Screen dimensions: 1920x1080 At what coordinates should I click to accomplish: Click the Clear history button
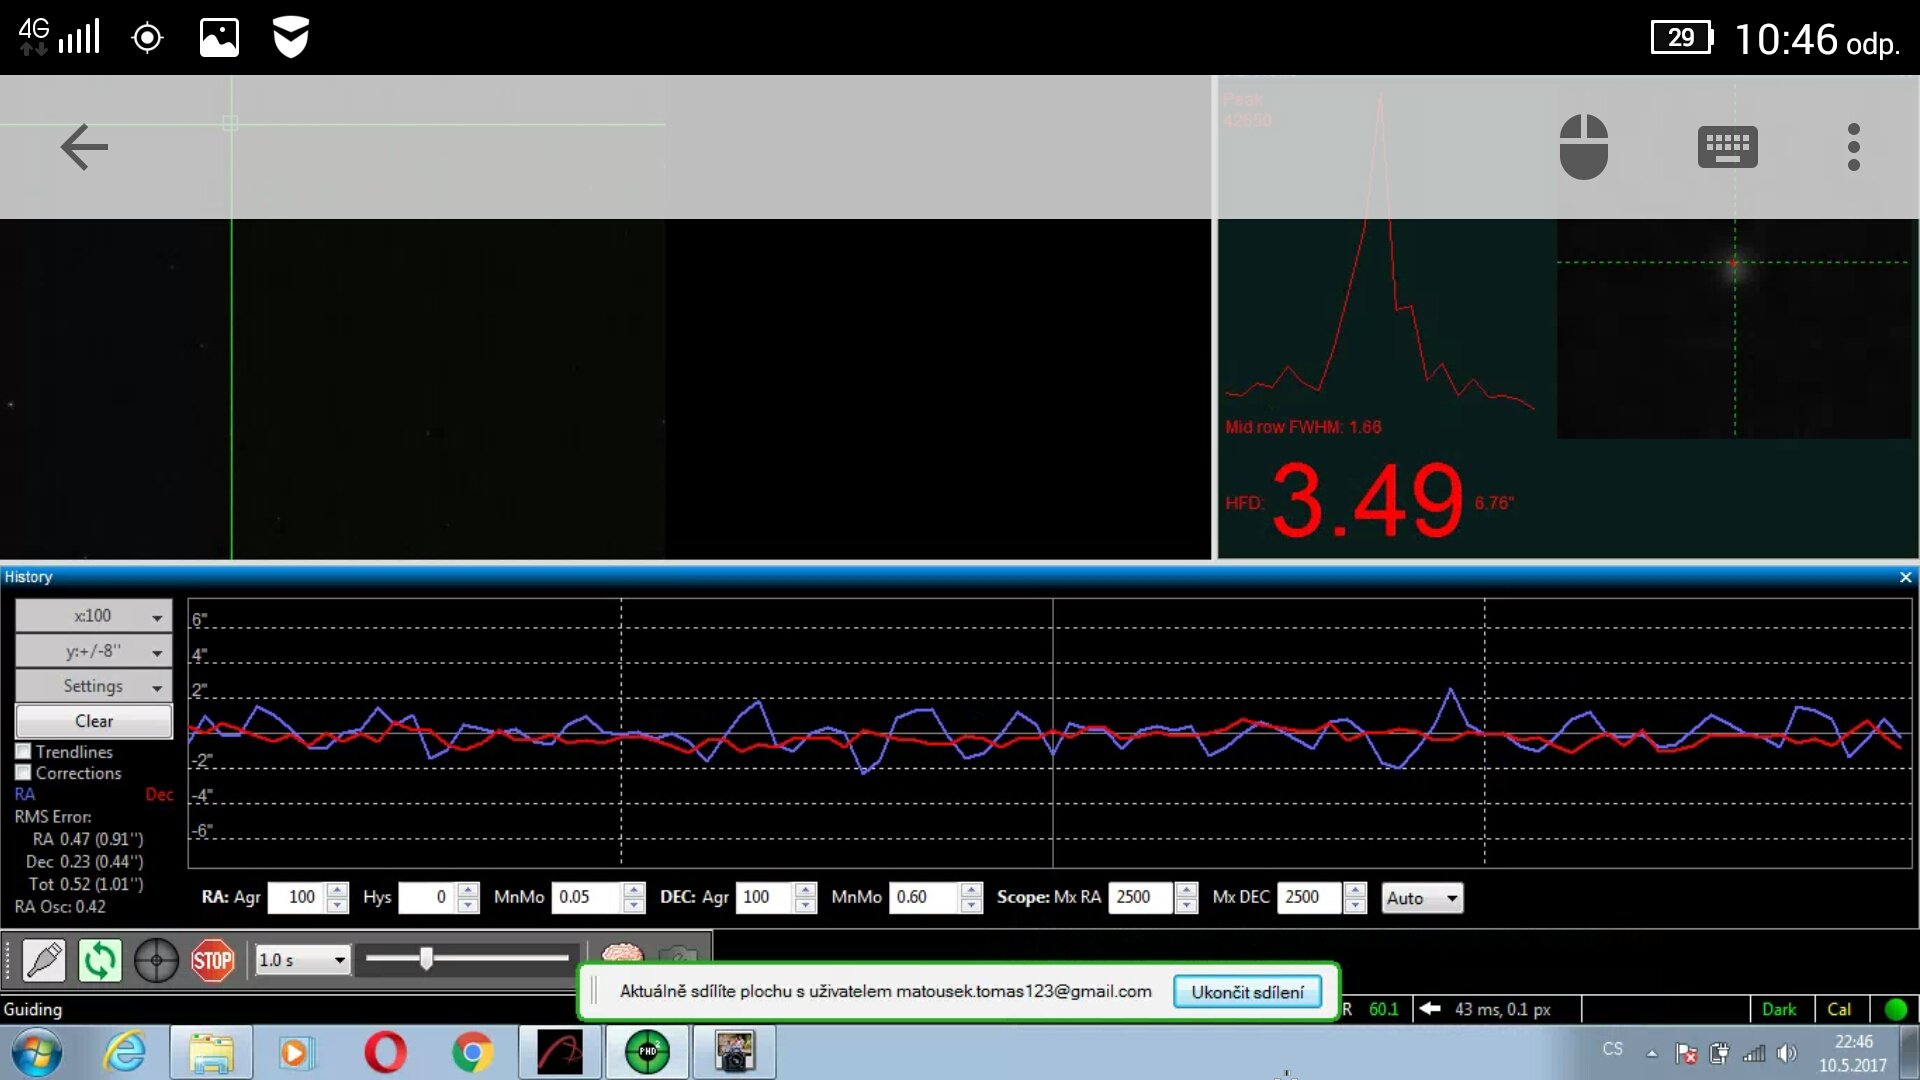click(x=94, y=720)
